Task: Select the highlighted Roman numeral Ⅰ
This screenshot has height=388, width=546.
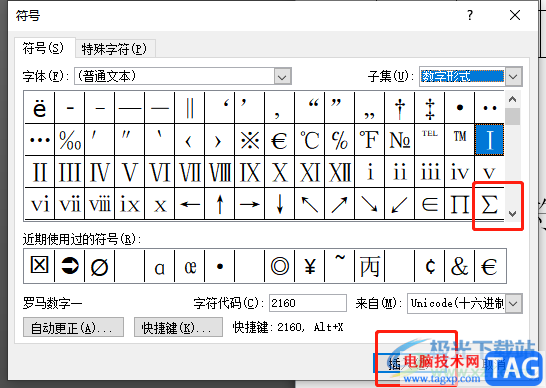Action: tap(489, 140)
